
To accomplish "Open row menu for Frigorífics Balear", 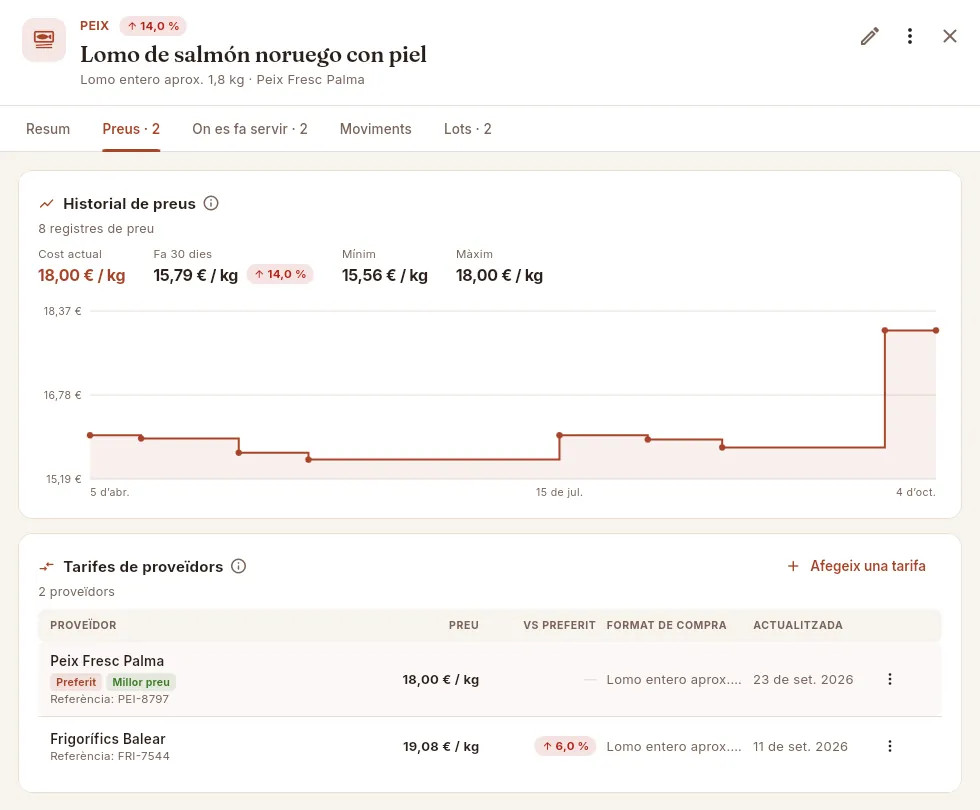I will (890, 746).
